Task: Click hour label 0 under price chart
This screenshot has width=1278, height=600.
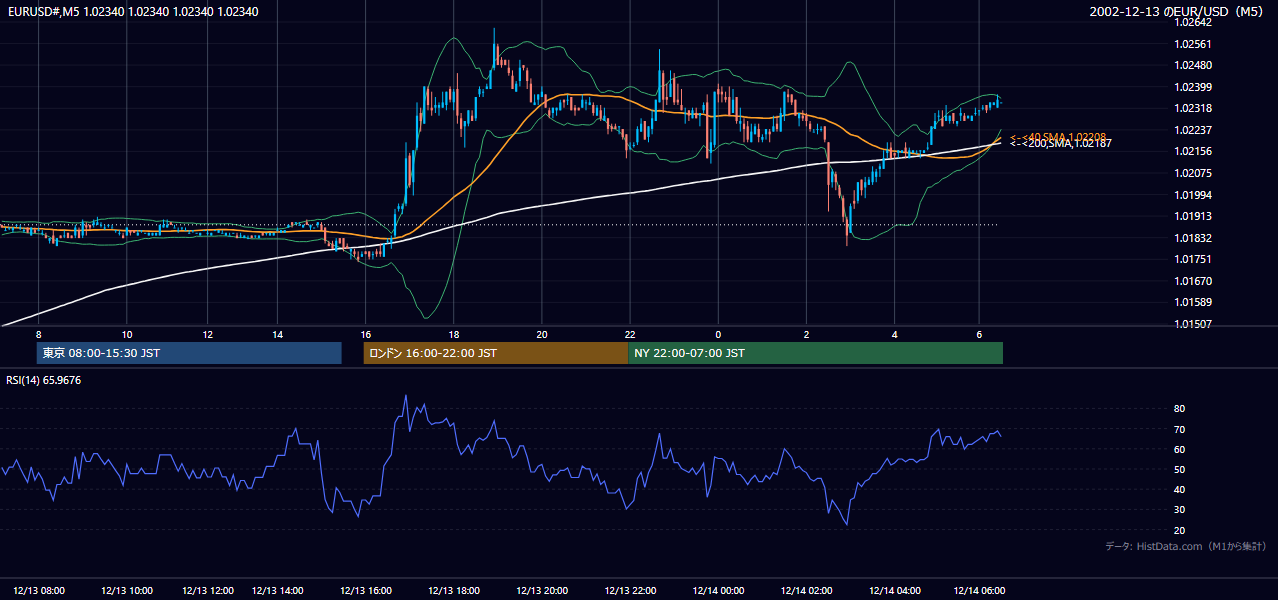Action: 718,334
